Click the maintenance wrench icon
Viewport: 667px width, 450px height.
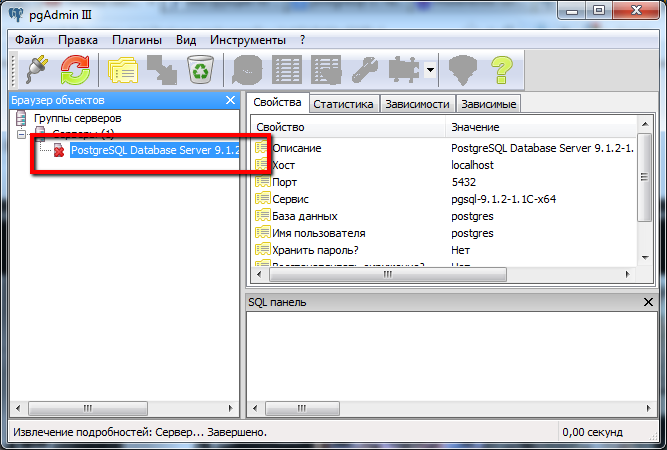pyautogui.click(x=365, y=70)
